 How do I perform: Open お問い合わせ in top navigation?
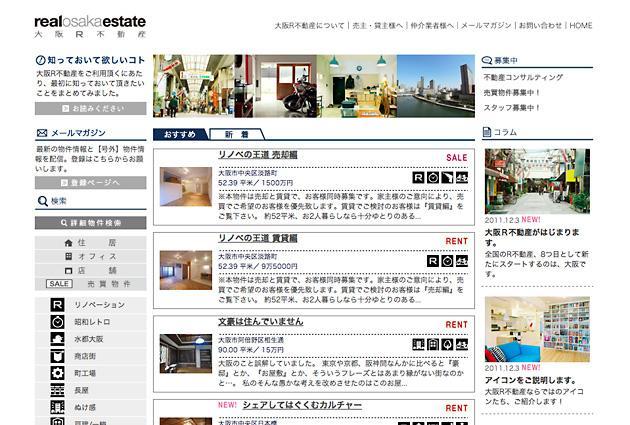tap(540, 26)
